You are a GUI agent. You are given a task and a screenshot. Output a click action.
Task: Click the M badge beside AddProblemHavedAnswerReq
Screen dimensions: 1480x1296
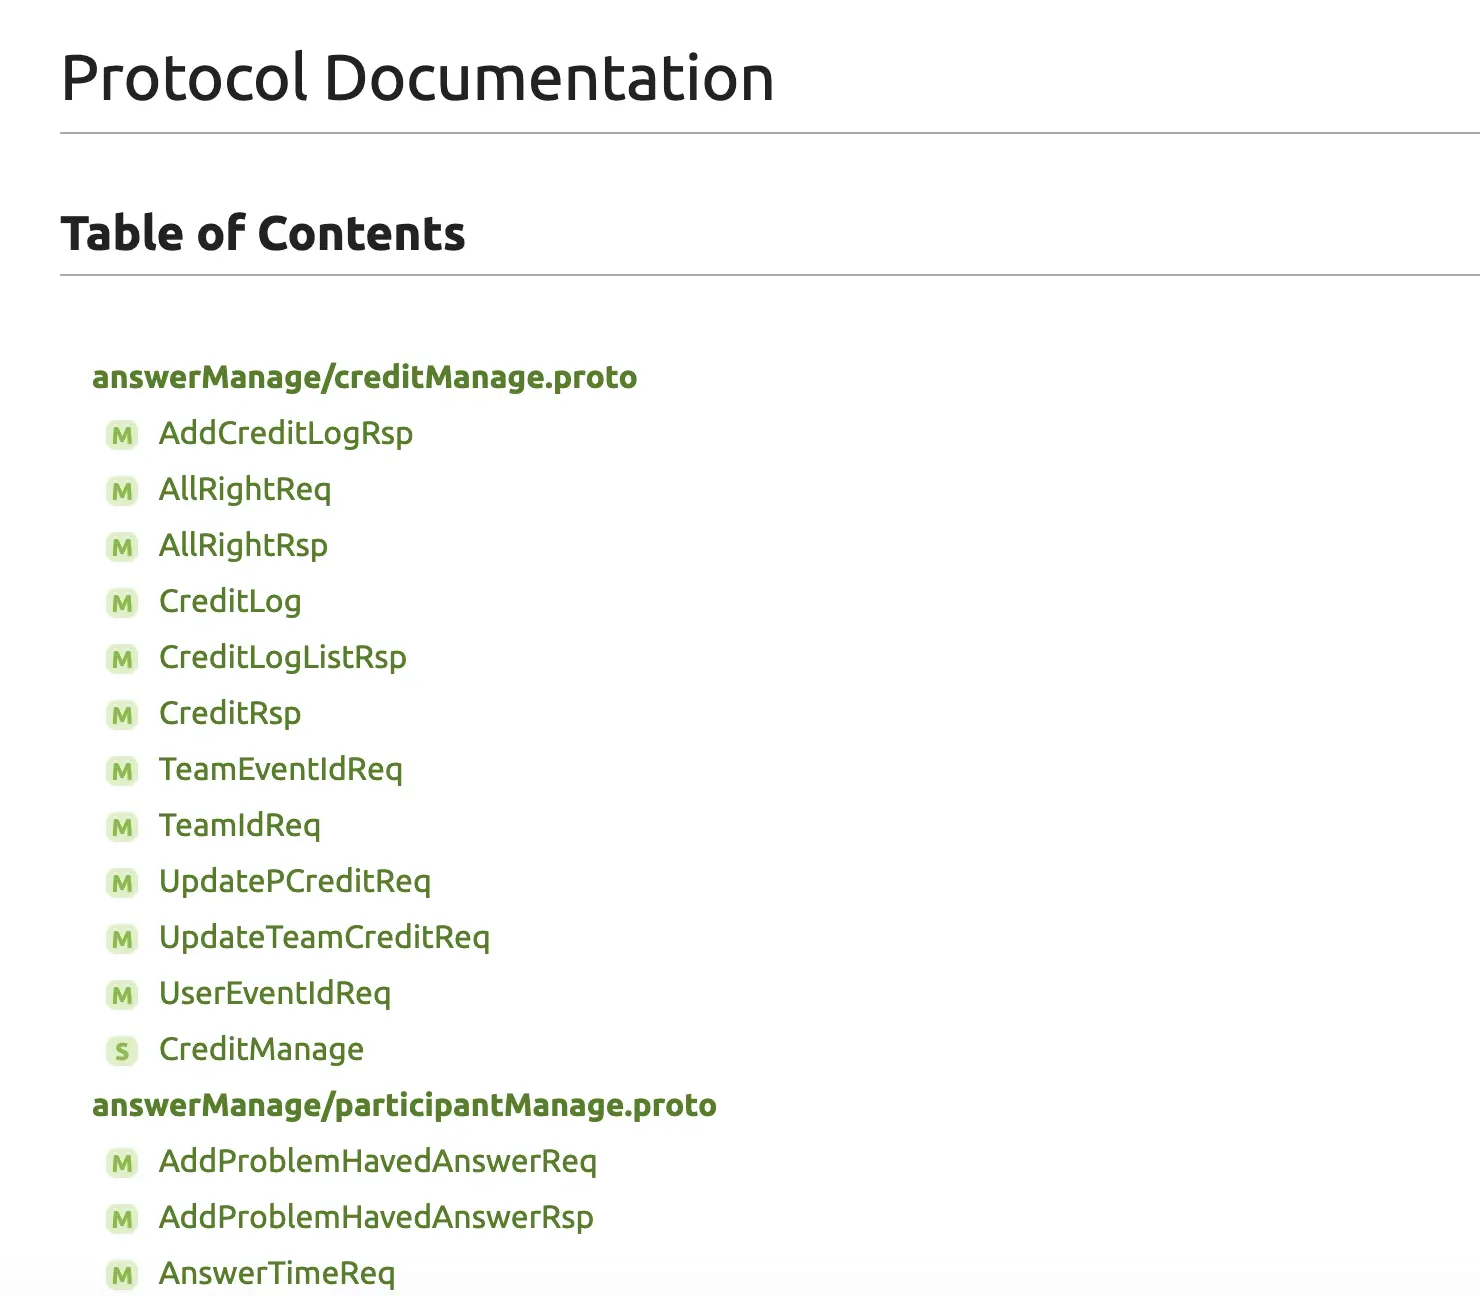(x=122, y=1163)
